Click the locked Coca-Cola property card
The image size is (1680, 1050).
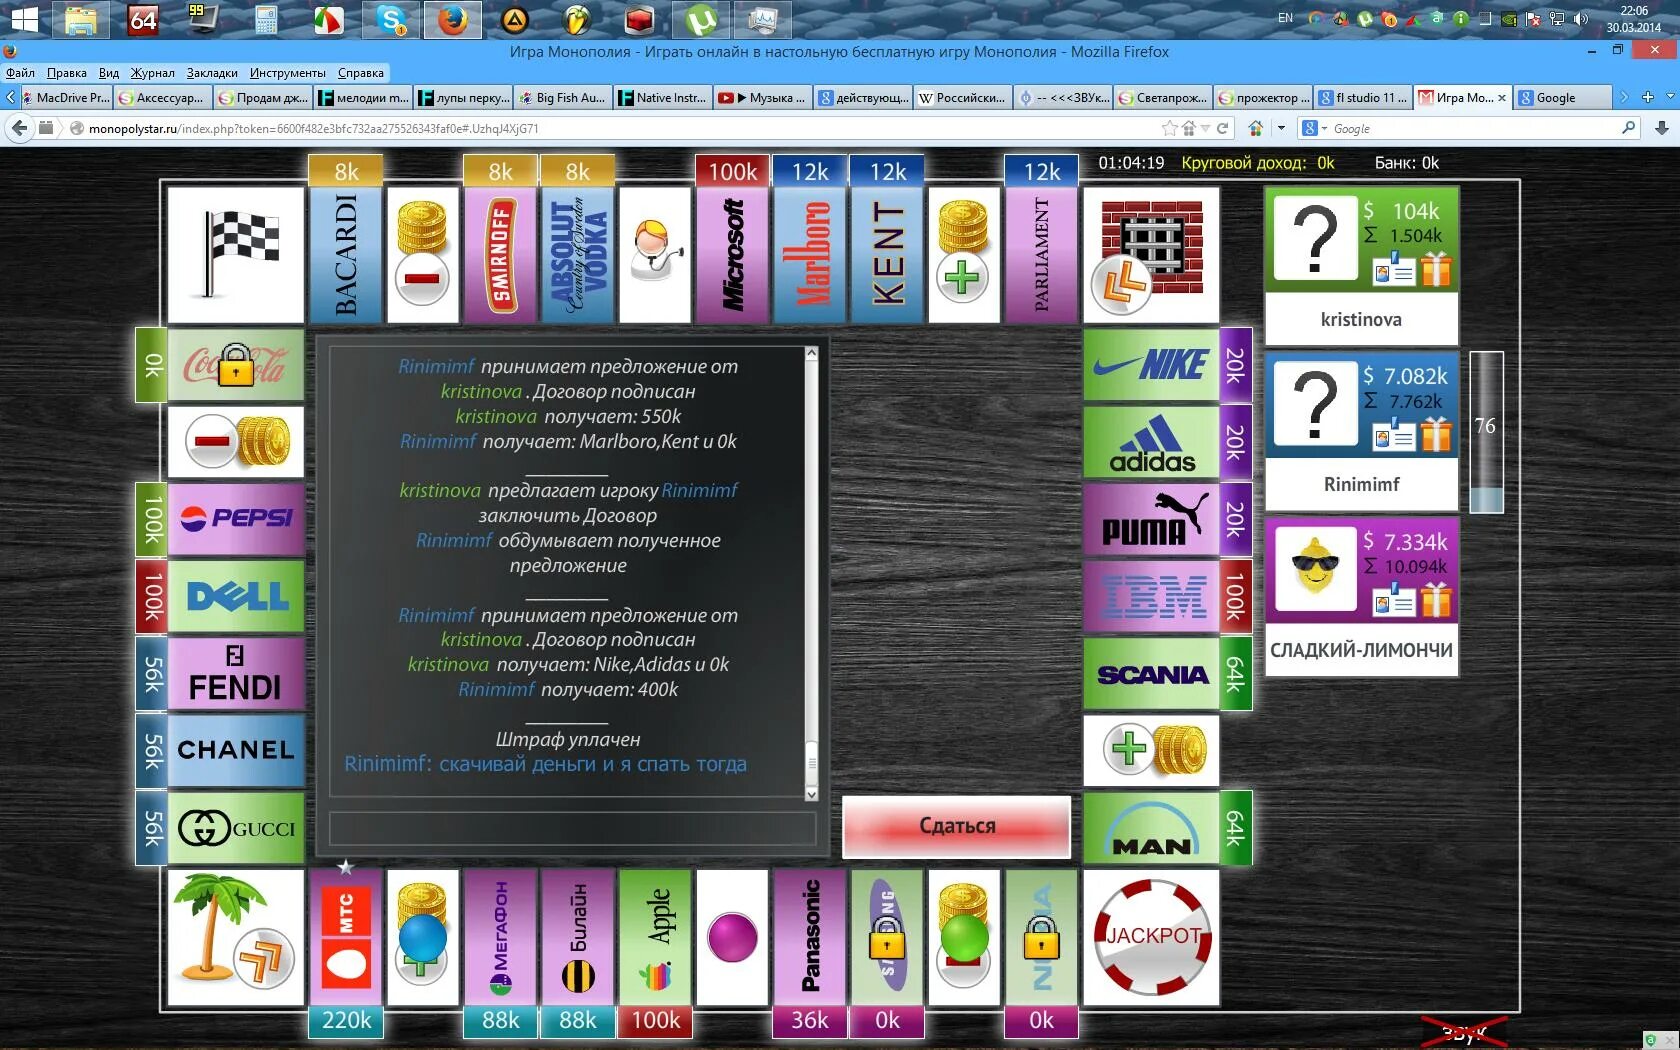[235, 365]
